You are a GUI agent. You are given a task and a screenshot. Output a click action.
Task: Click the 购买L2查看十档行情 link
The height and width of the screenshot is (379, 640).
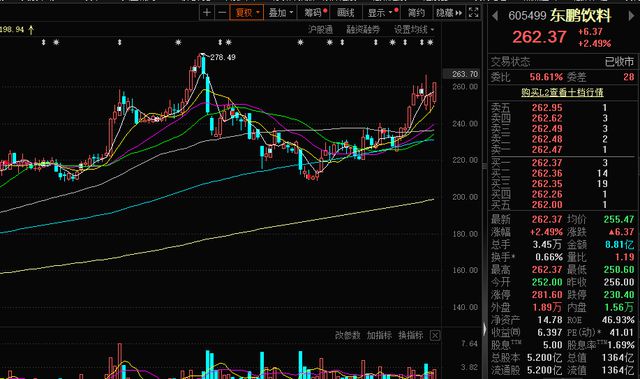[x=562, y=93]
